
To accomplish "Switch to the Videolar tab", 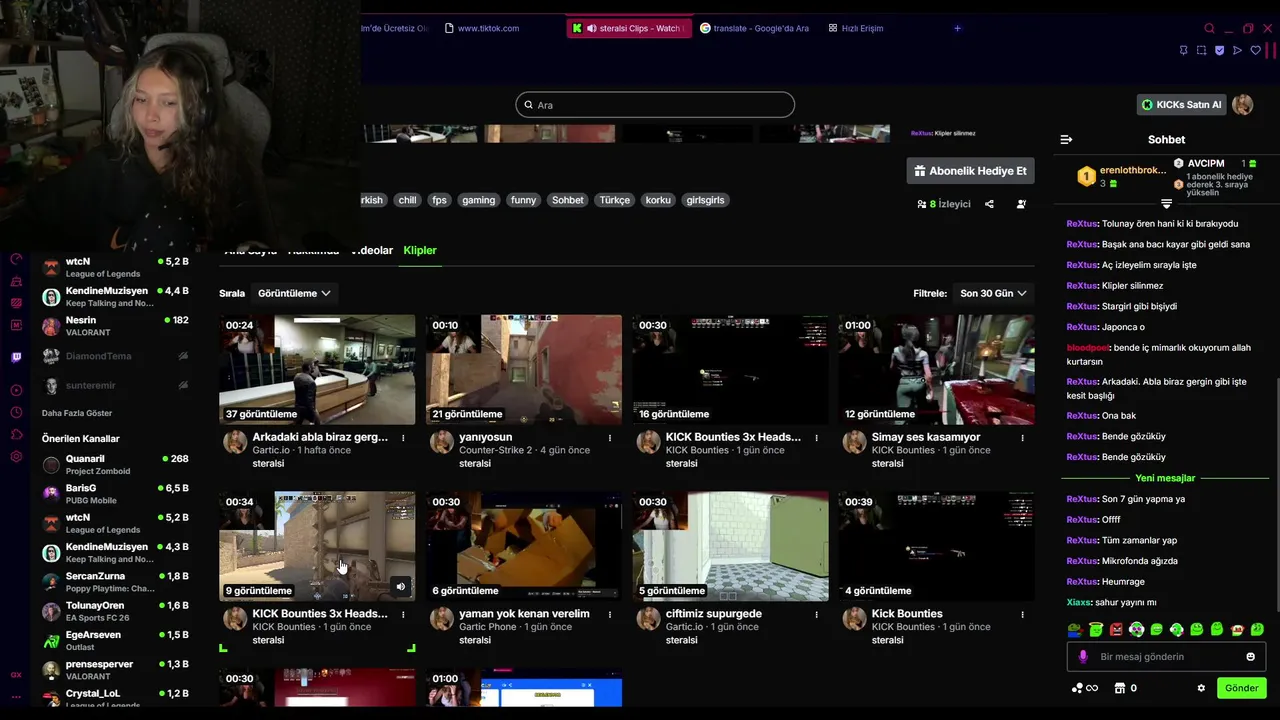I will [372, 250].
